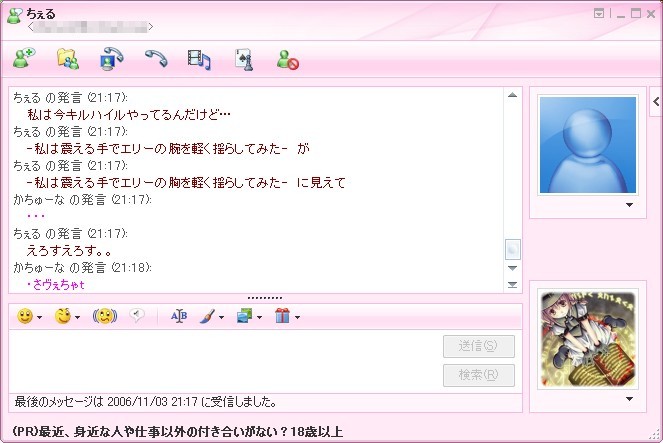
Task: Click the invite contact to conversation icon
Action: (24, 58)
